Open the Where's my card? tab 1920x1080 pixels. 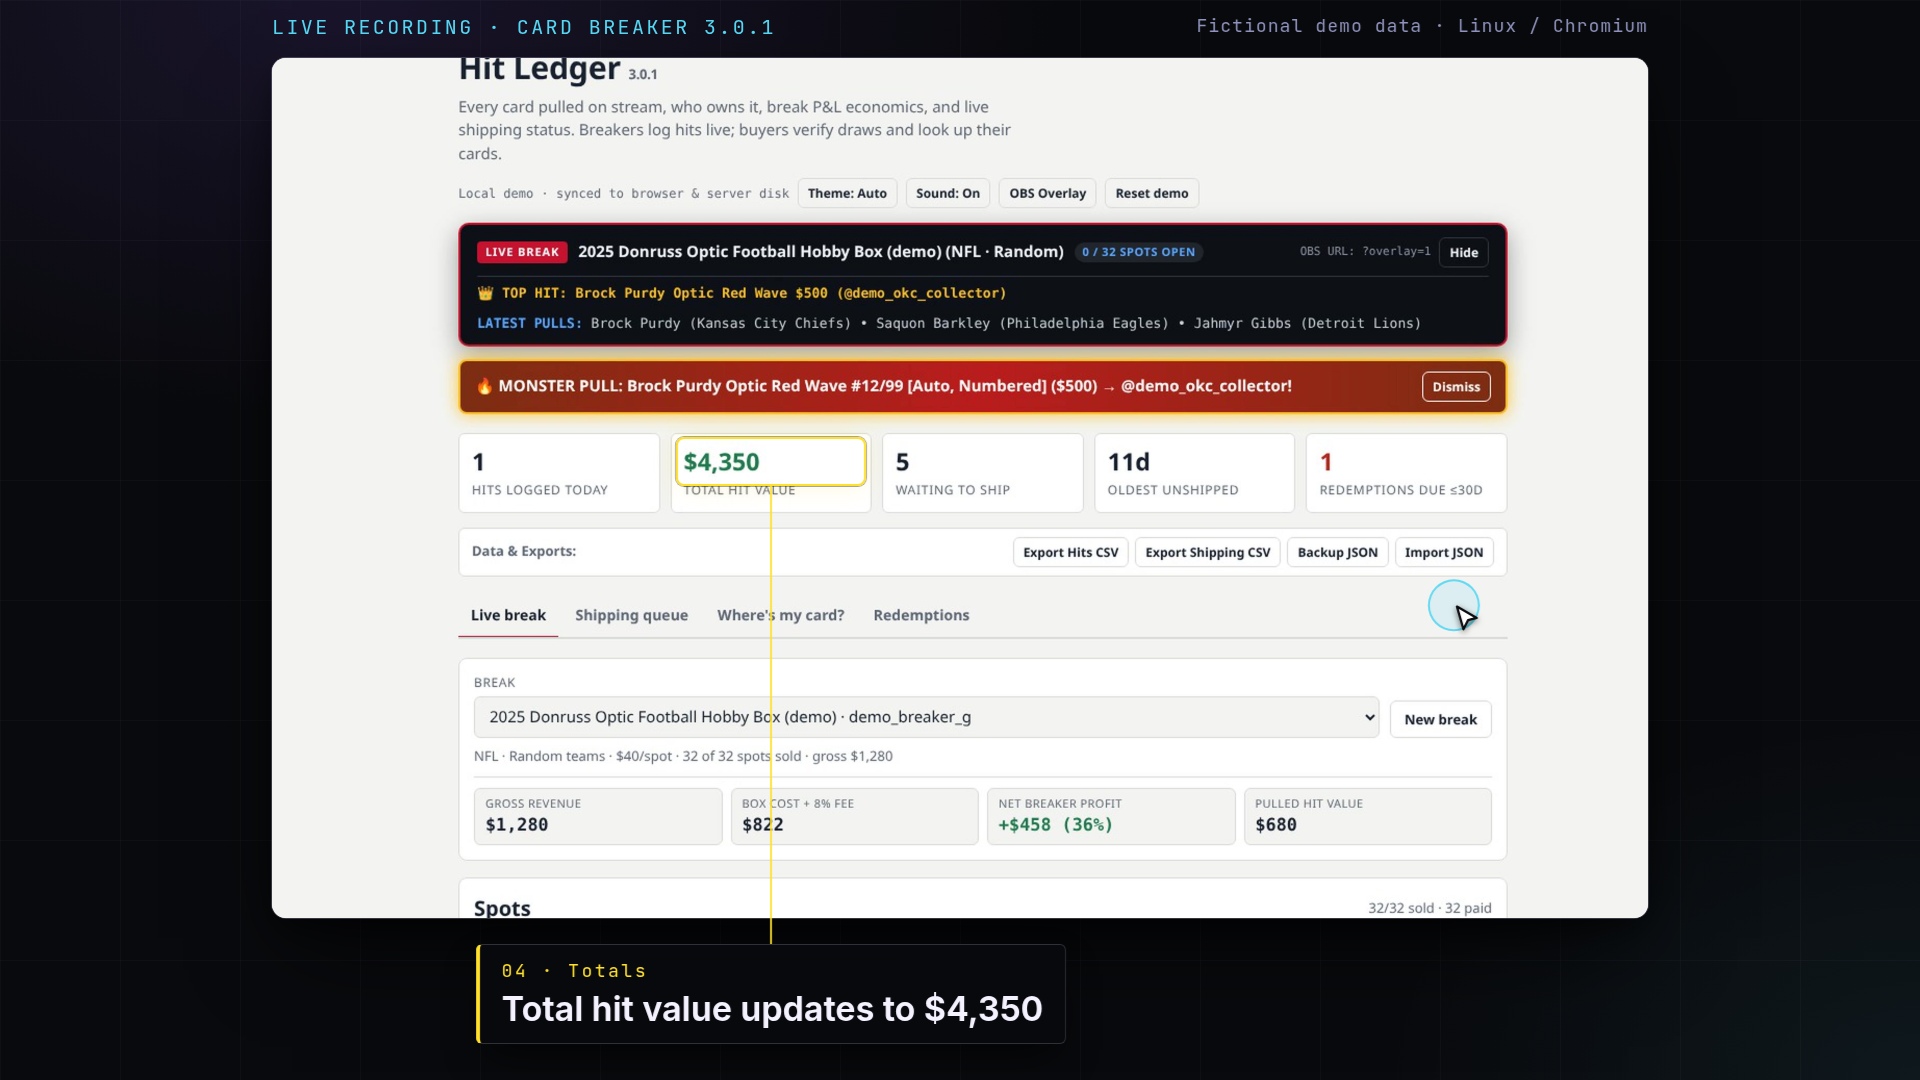(780, 615)
